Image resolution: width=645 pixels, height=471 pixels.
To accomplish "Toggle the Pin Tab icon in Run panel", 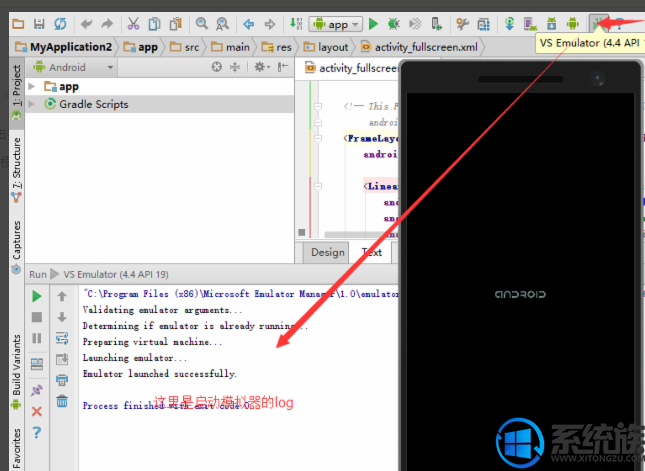I will (37, 390).
